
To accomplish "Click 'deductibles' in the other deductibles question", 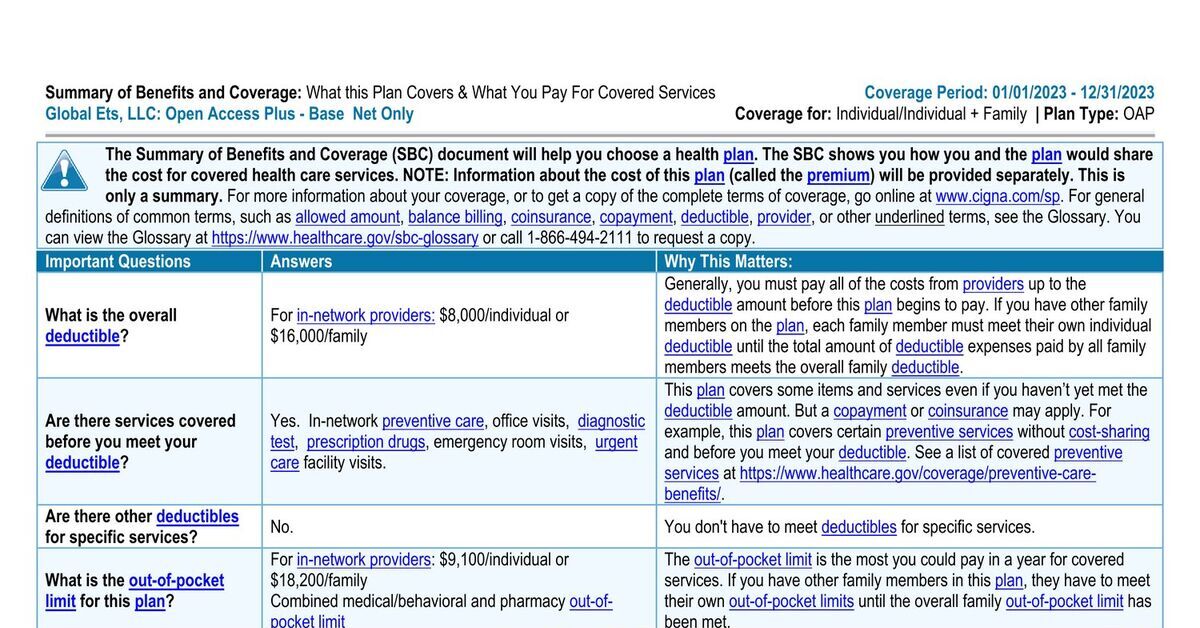I will click(x=197, y=517).
